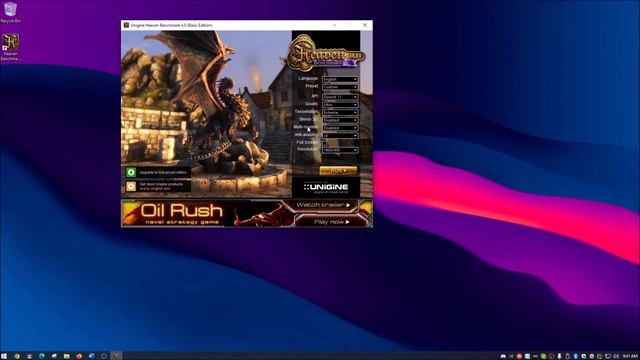Screen dimensions: 640x360
Task: Open the Upgrade to Advanced edition link
Action: 163,172
